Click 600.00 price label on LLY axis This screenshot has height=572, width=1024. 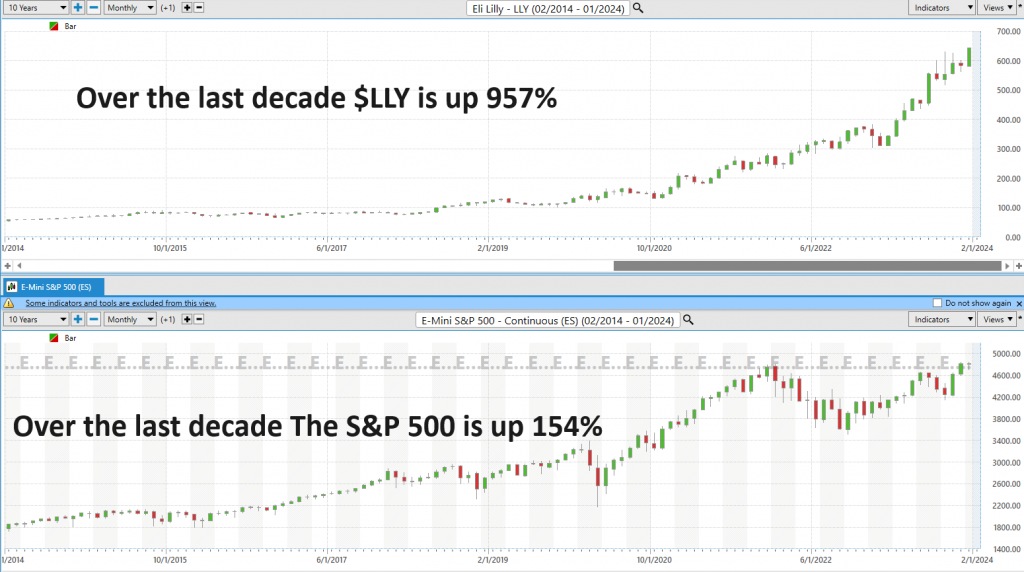coord(1008,61)
